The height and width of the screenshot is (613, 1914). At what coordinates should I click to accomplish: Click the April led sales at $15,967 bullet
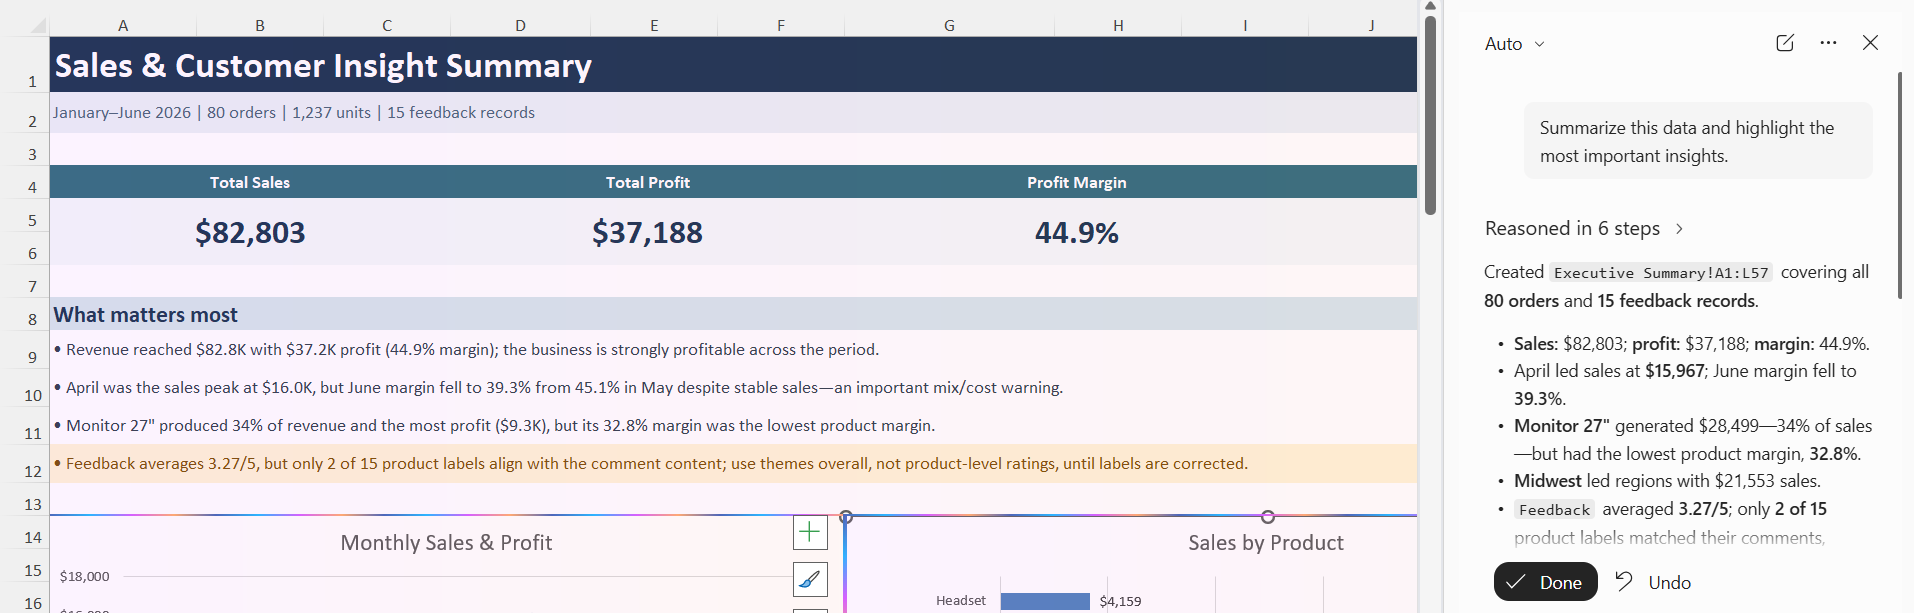coord(1686,384)
